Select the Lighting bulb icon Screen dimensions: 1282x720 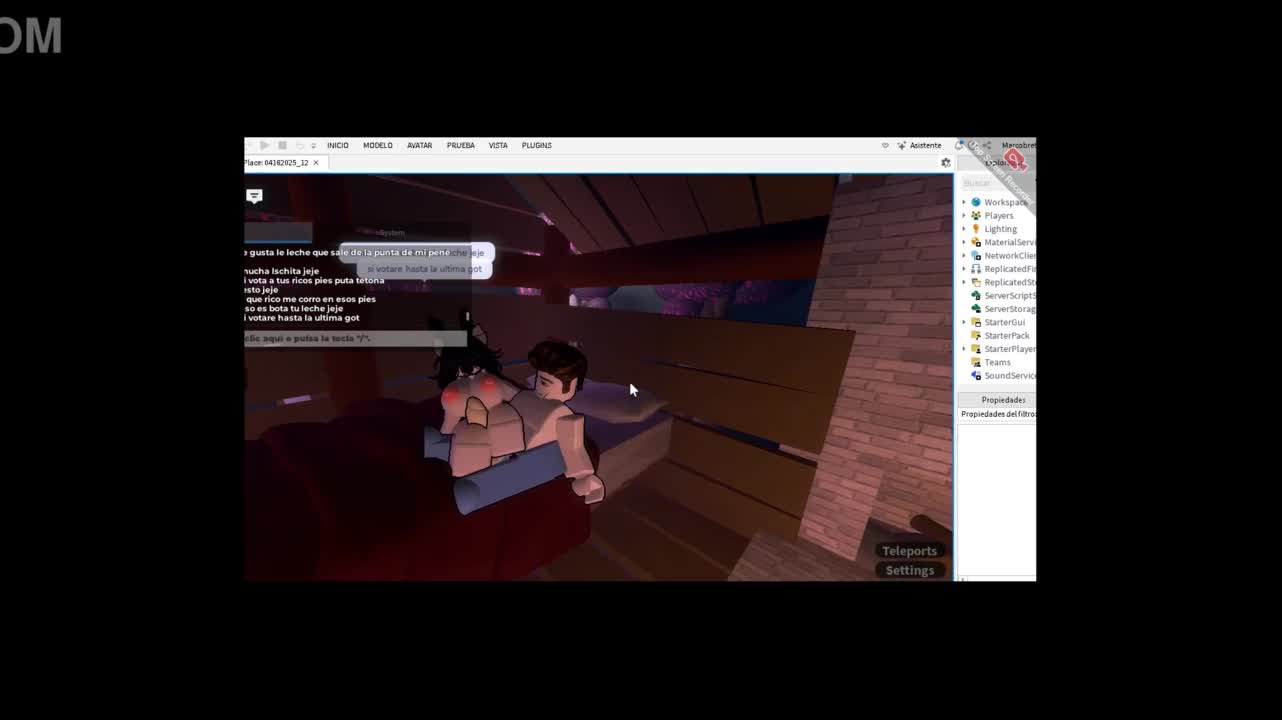click(x=976, y=229)
